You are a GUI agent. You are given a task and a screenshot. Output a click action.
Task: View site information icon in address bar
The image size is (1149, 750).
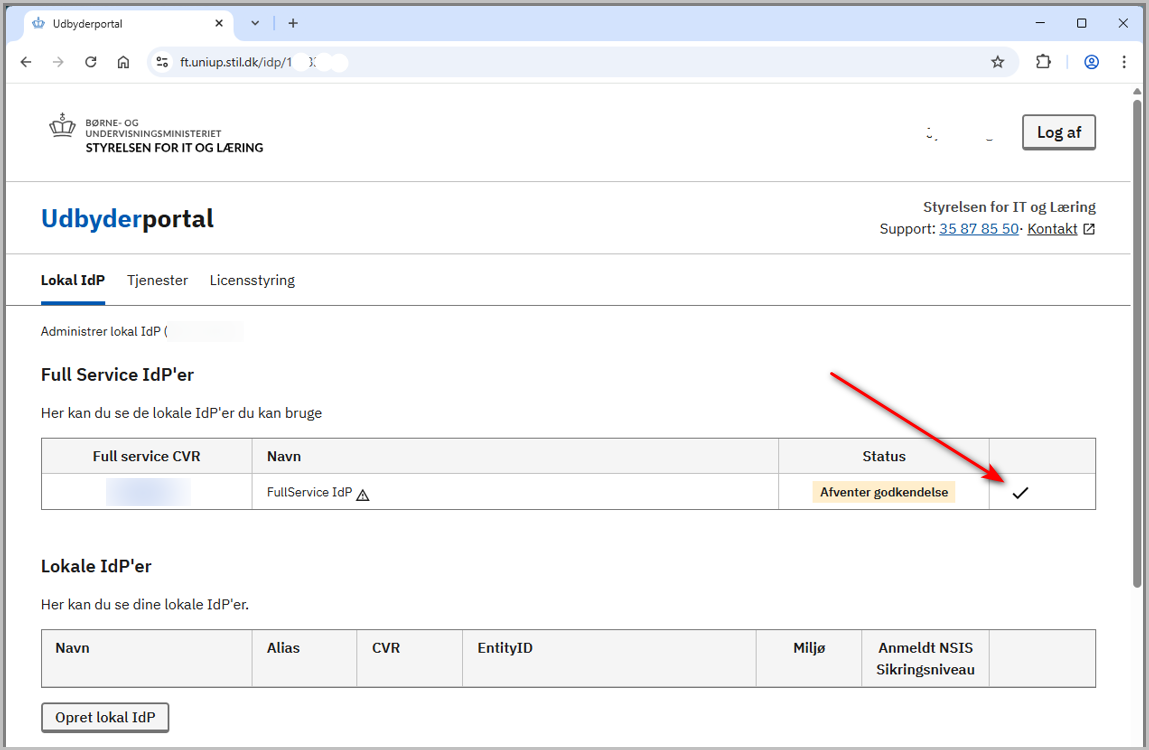click(x=163, y=62)
